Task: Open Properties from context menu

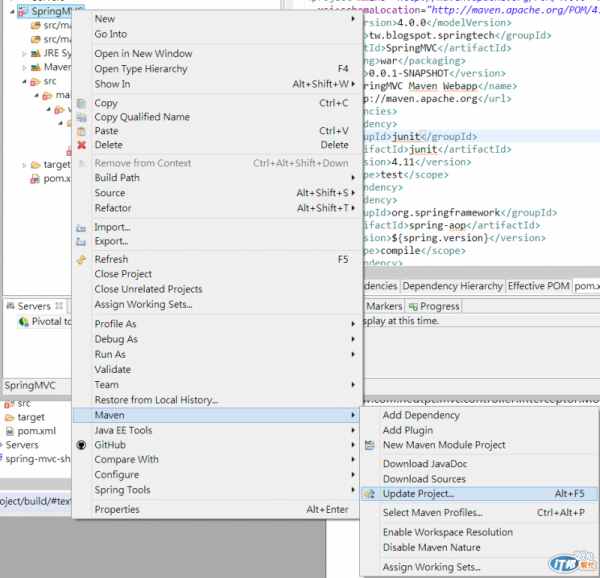Action: point(215,510)
